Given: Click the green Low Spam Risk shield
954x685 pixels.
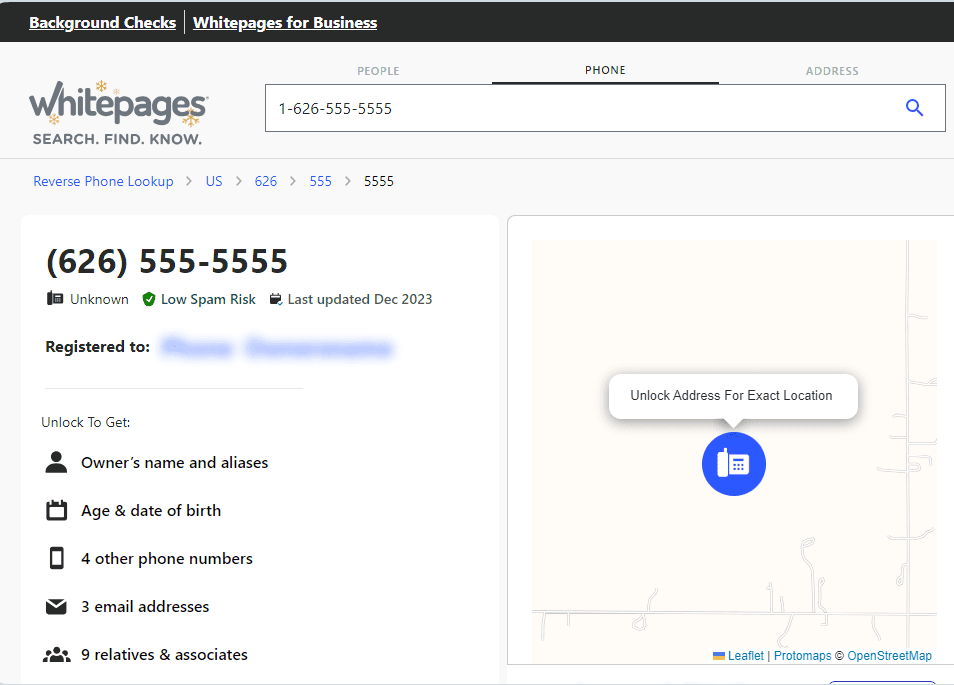Looking at the screenshot, I should 148,299.
